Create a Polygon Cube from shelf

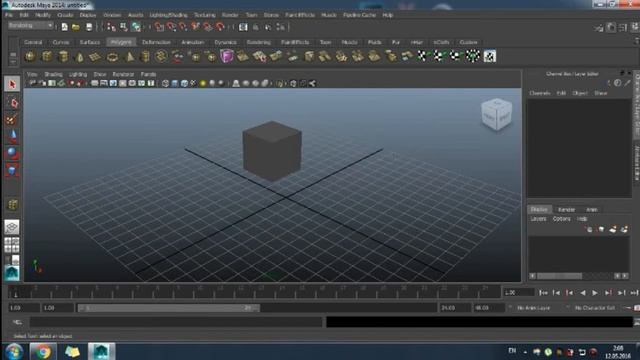click(47, 56)
